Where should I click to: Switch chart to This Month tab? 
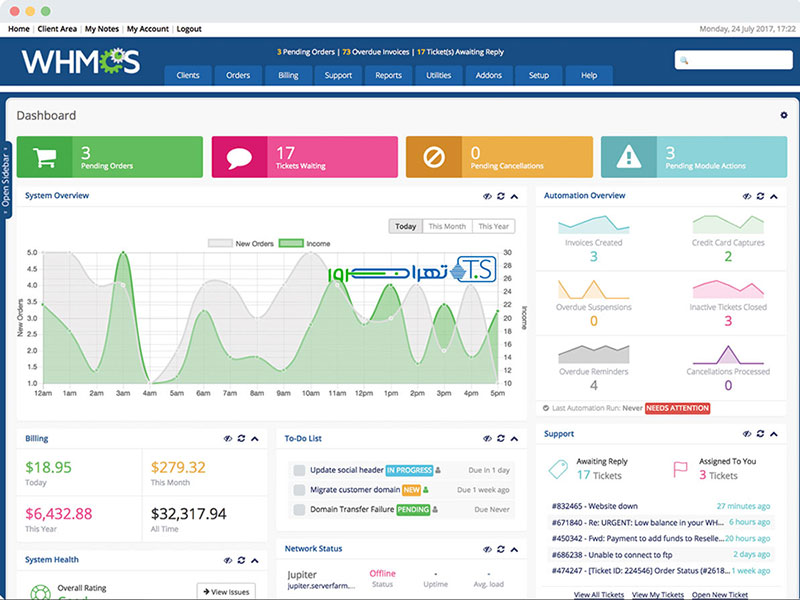point(447,226)
